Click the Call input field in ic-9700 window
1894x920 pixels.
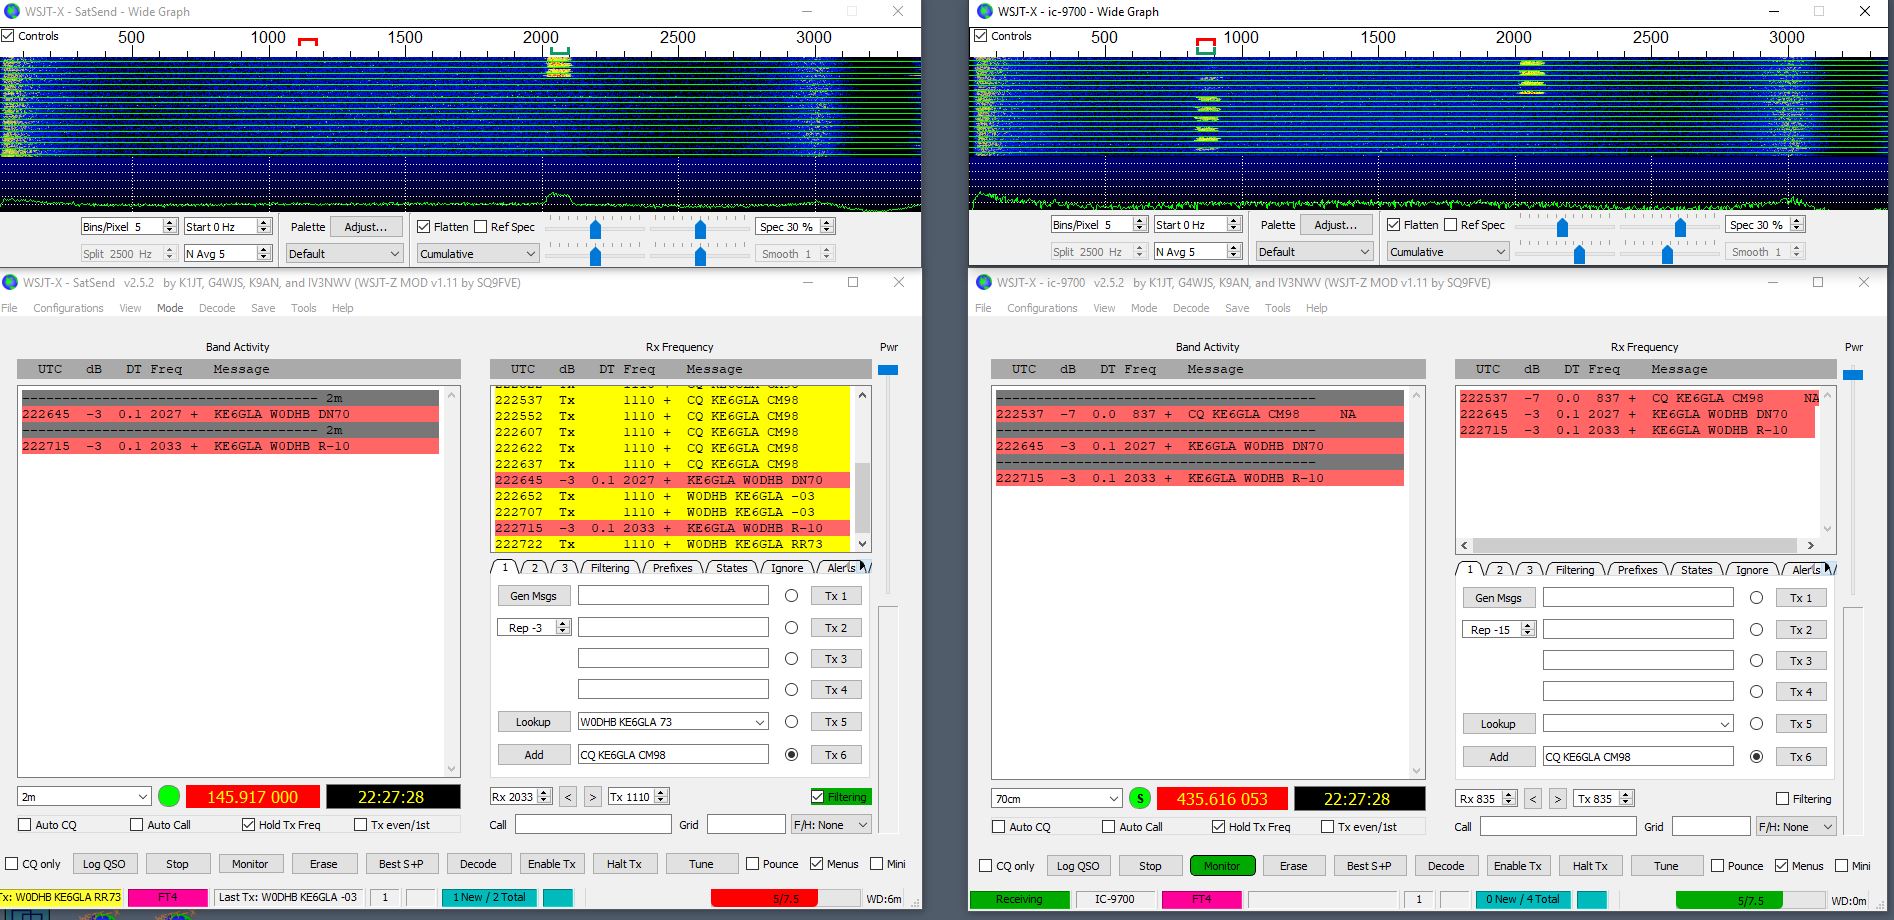click(x=1557, y=827)
